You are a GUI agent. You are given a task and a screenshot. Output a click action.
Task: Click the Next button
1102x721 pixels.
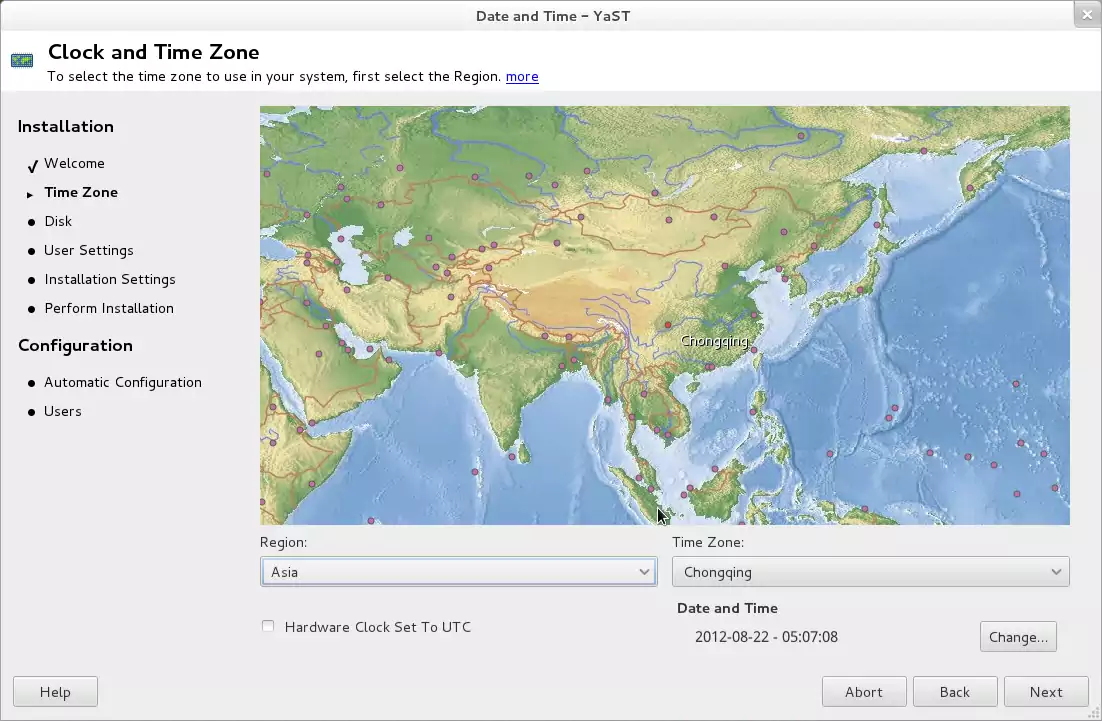(x=1046, y=692)
